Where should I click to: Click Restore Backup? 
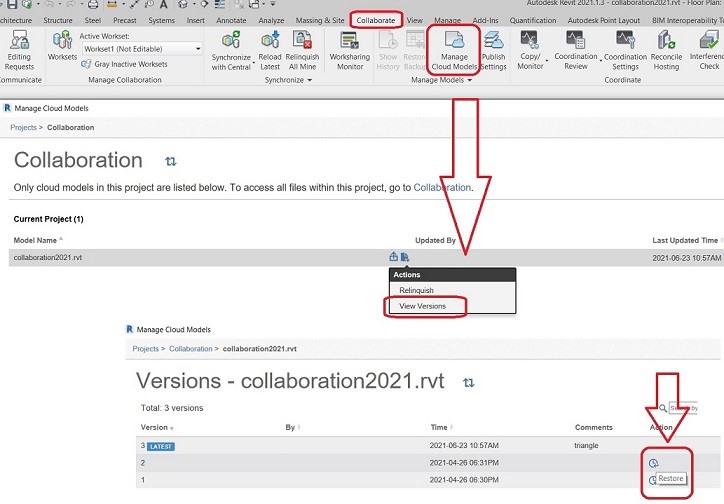pos(414,50)
